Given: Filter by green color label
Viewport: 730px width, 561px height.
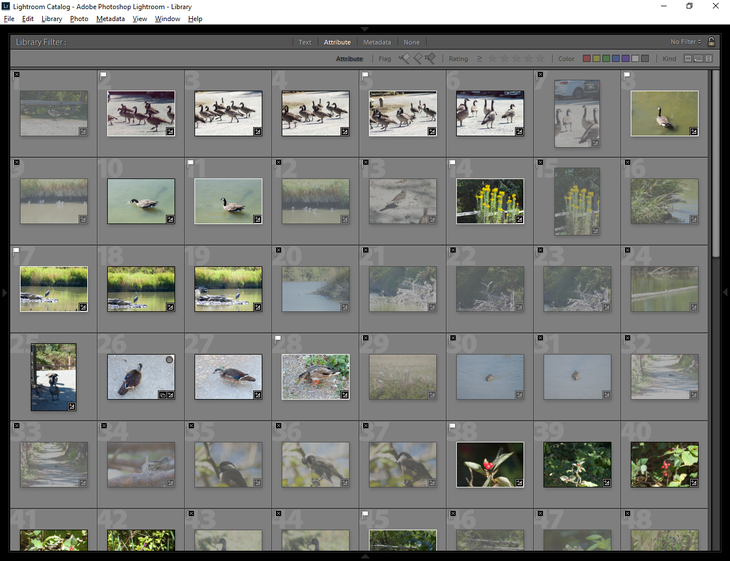Looking at the screenshot, I should [606, 59].
